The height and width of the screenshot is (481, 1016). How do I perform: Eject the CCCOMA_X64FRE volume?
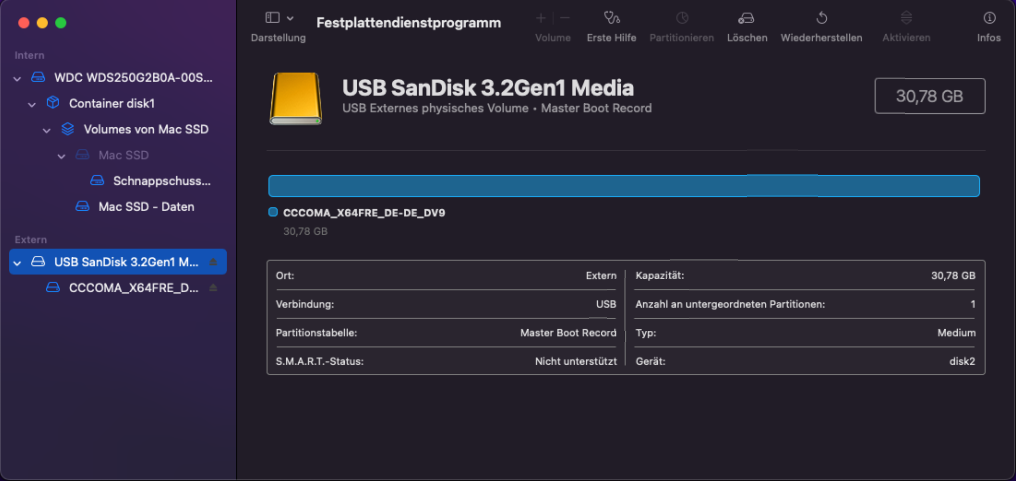pyautogui.click(x=213, y=288)
